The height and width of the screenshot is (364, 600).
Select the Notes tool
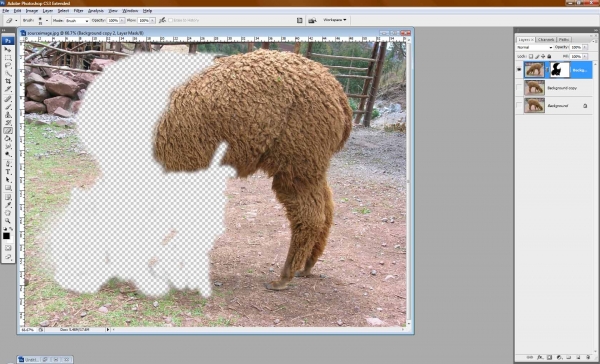coord(8,197)
